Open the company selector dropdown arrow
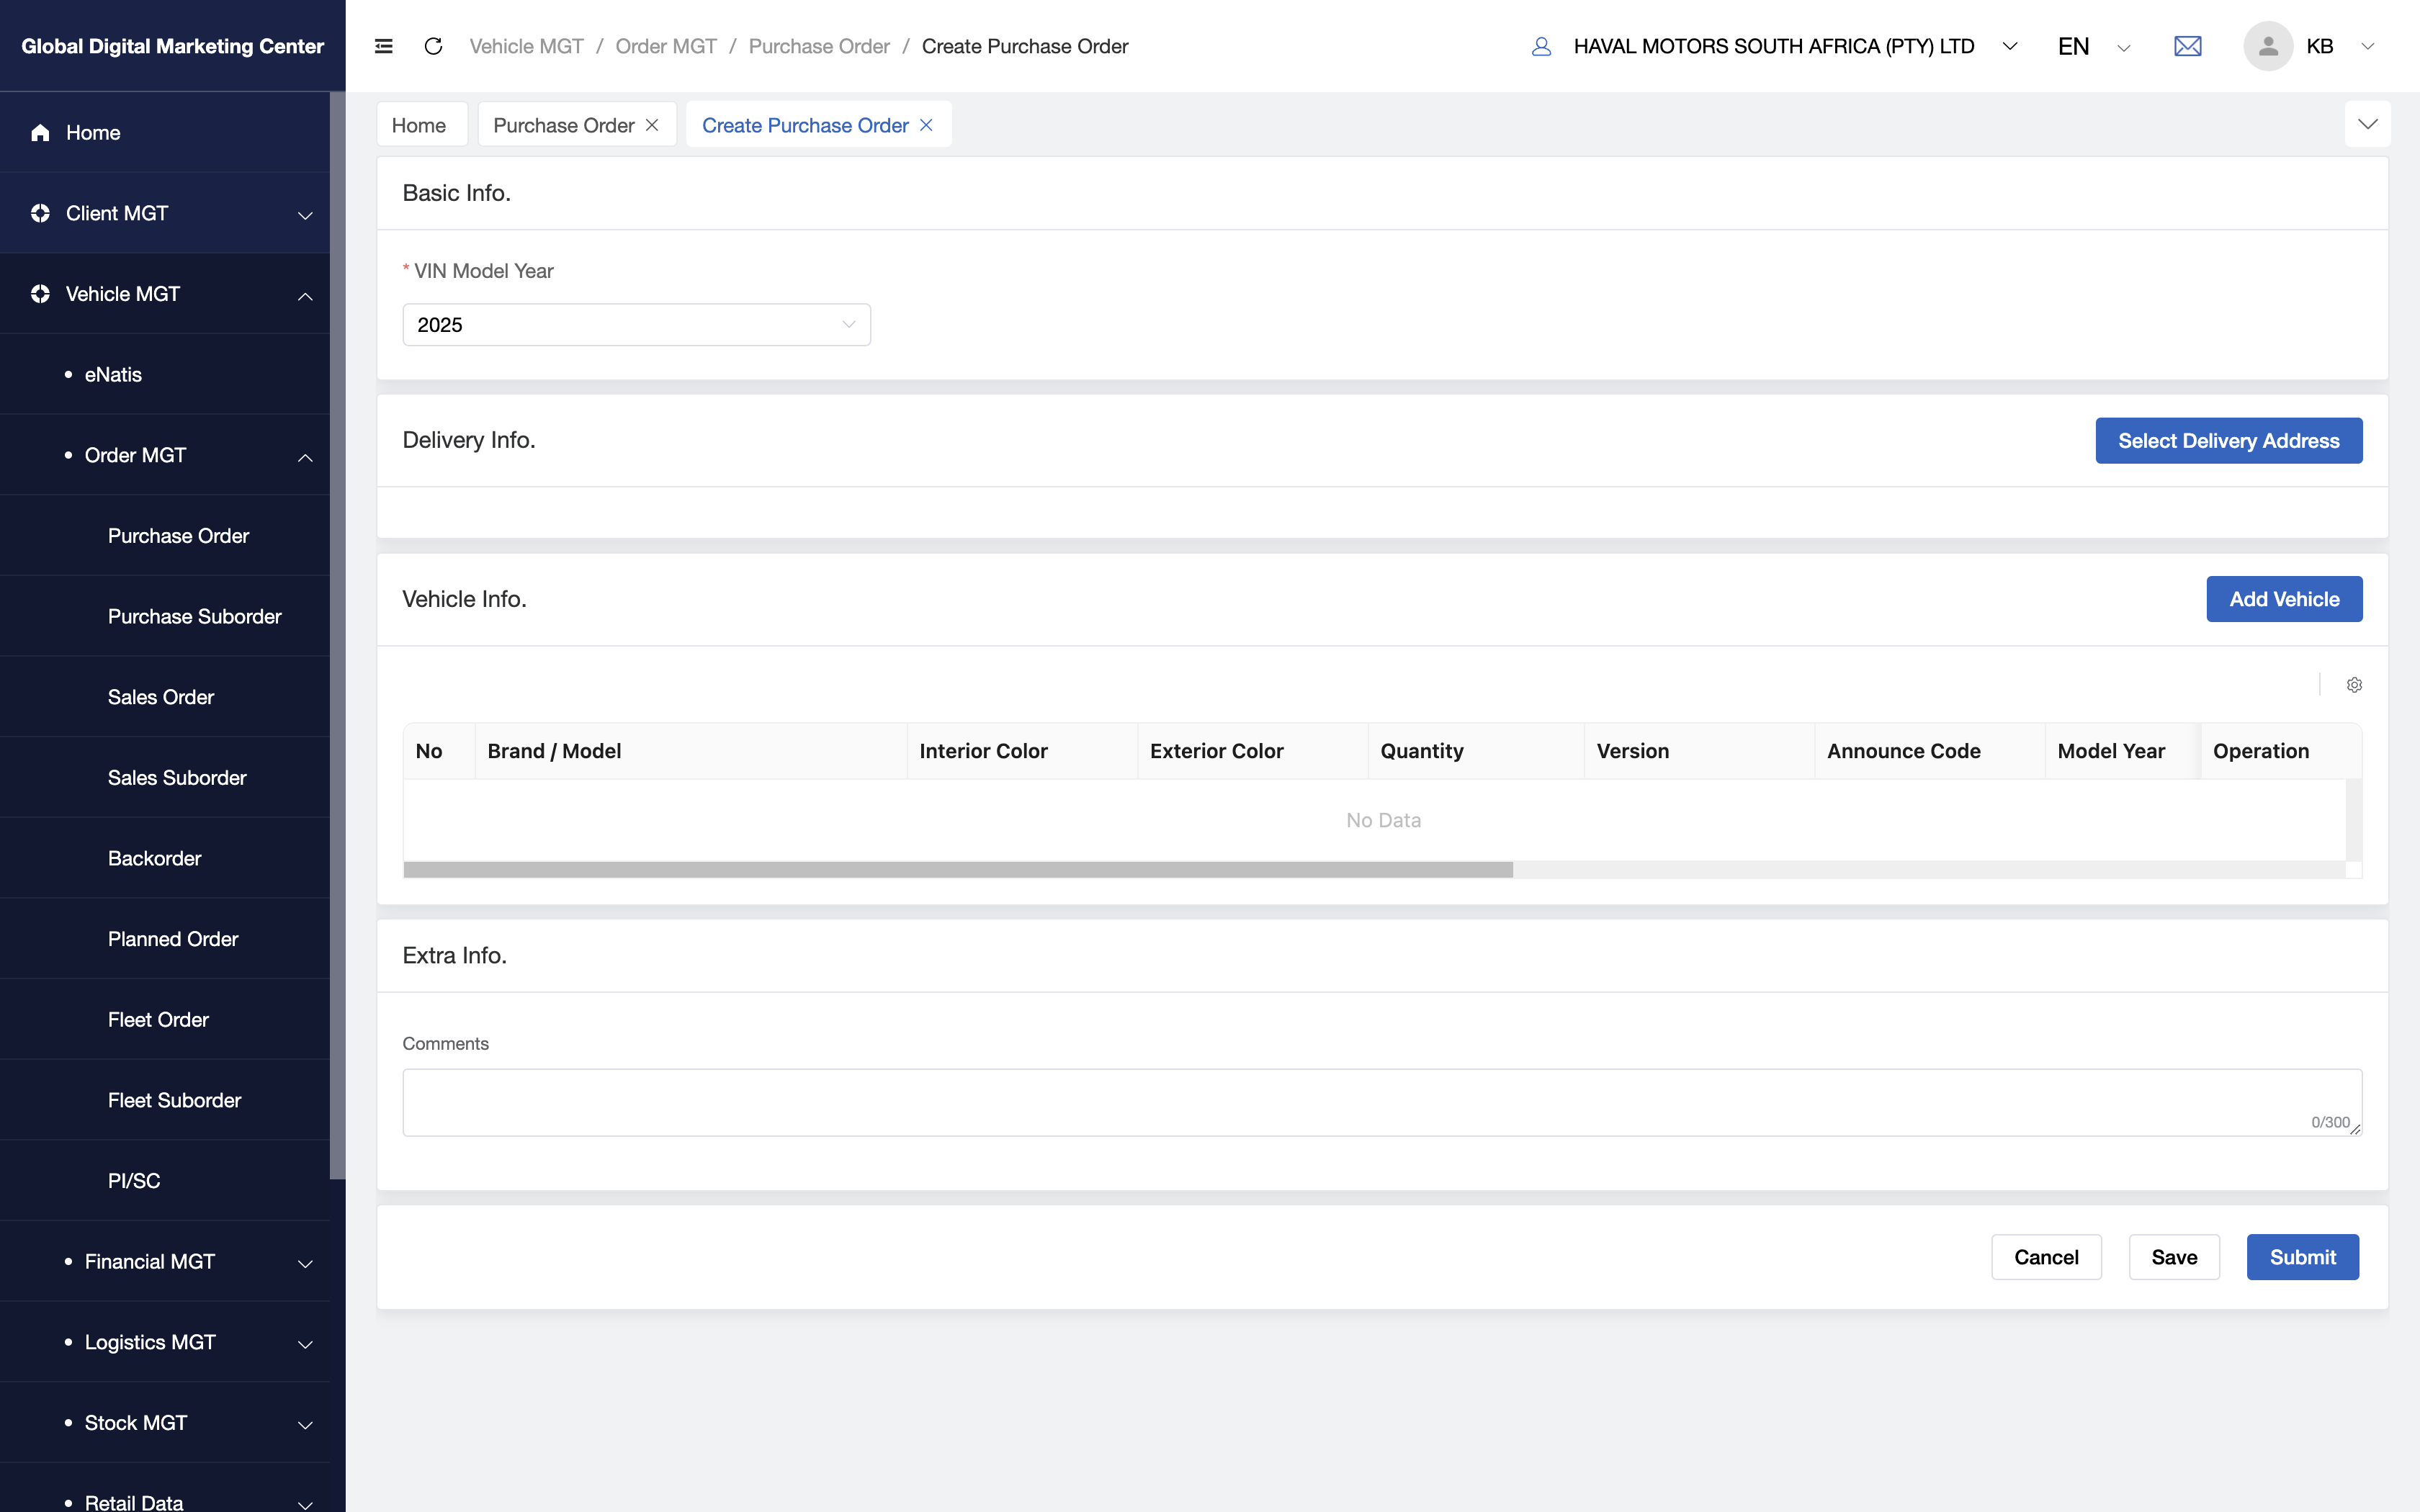The width and height of the screenshot is (2420, 1512). 2010,46
